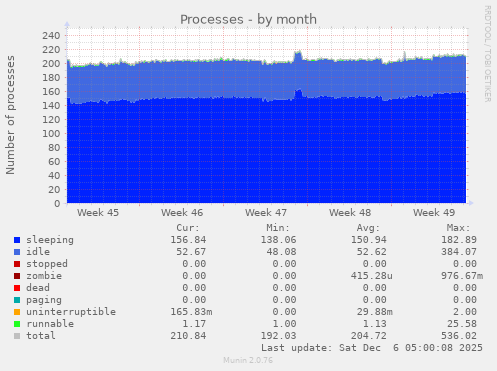Click the y-axis label 240
The height and width of the screenshot is (371, 497).
click(51, 36)
